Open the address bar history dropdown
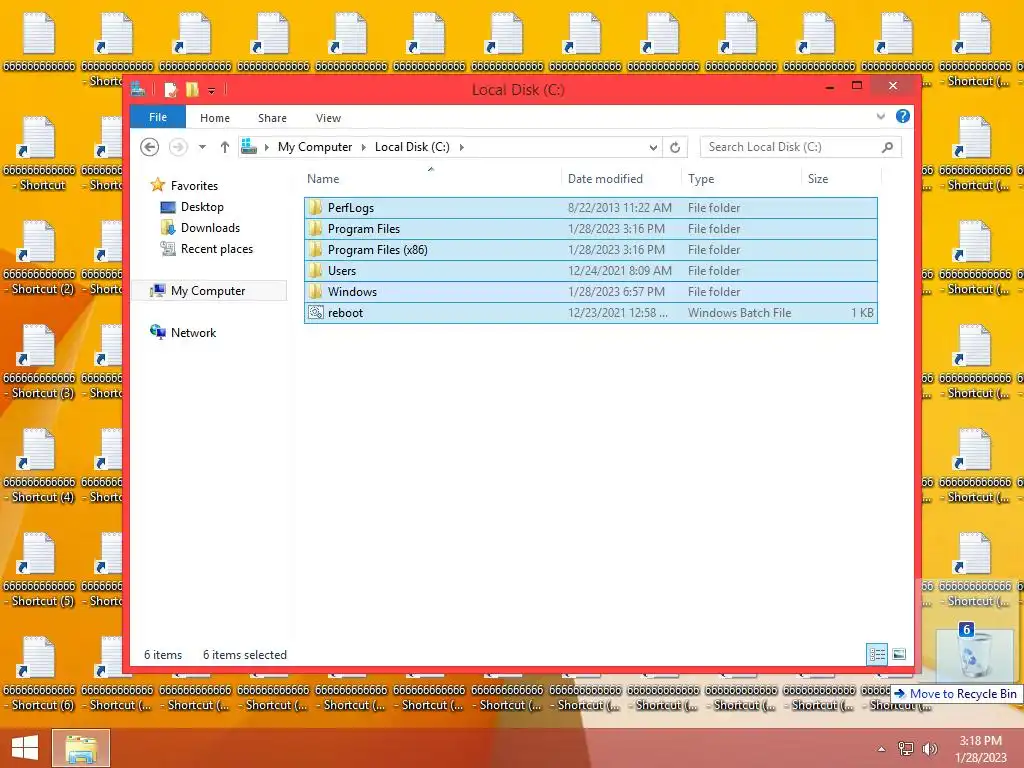 click(653, 148)
